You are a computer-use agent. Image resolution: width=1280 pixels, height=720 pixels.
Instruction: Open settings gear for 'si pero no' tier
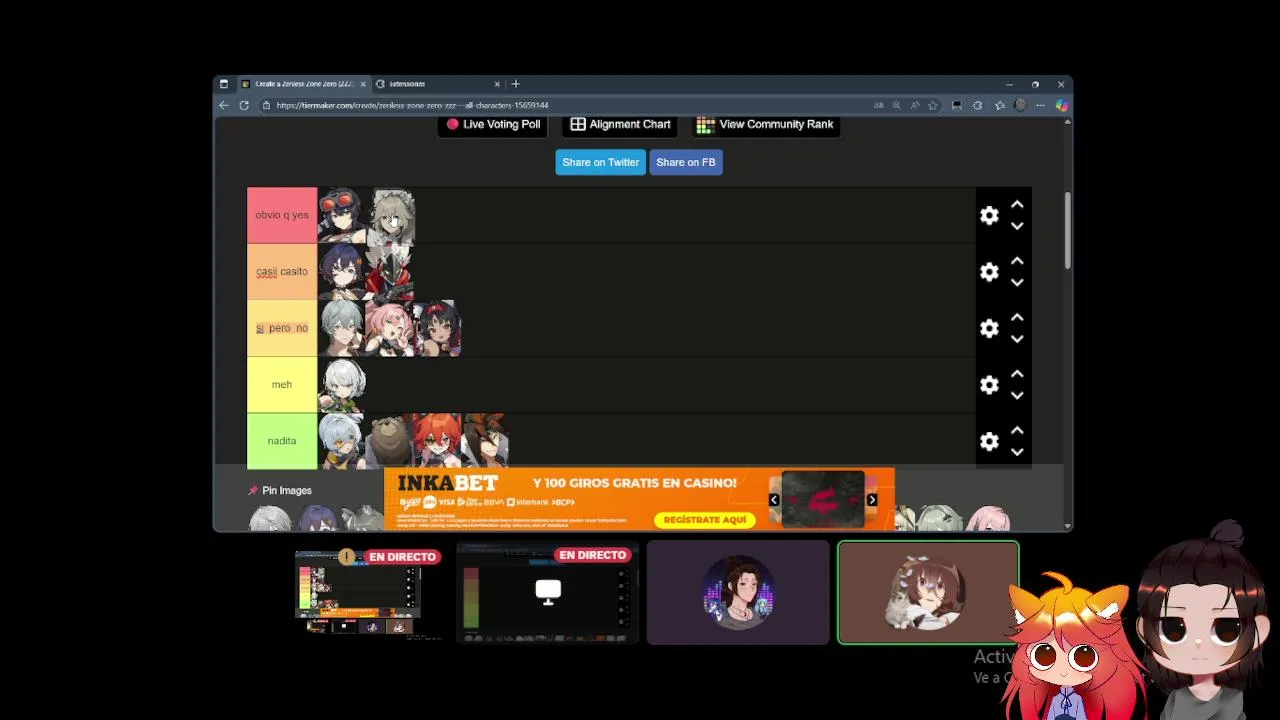point(989,328)
